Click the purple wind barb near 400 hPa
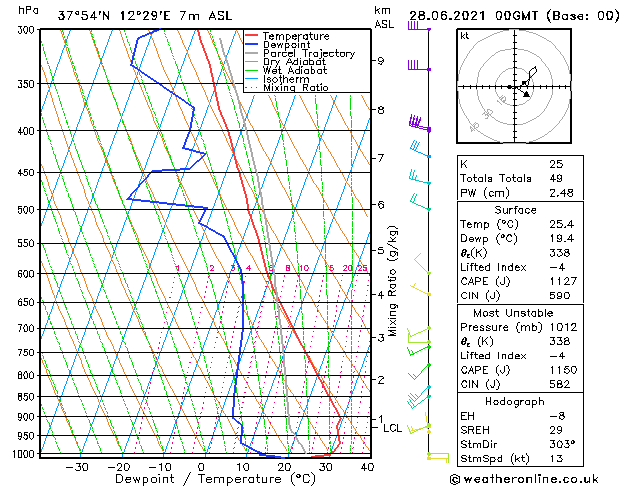This screenshot has width=629, height=486. click(420, 123)
